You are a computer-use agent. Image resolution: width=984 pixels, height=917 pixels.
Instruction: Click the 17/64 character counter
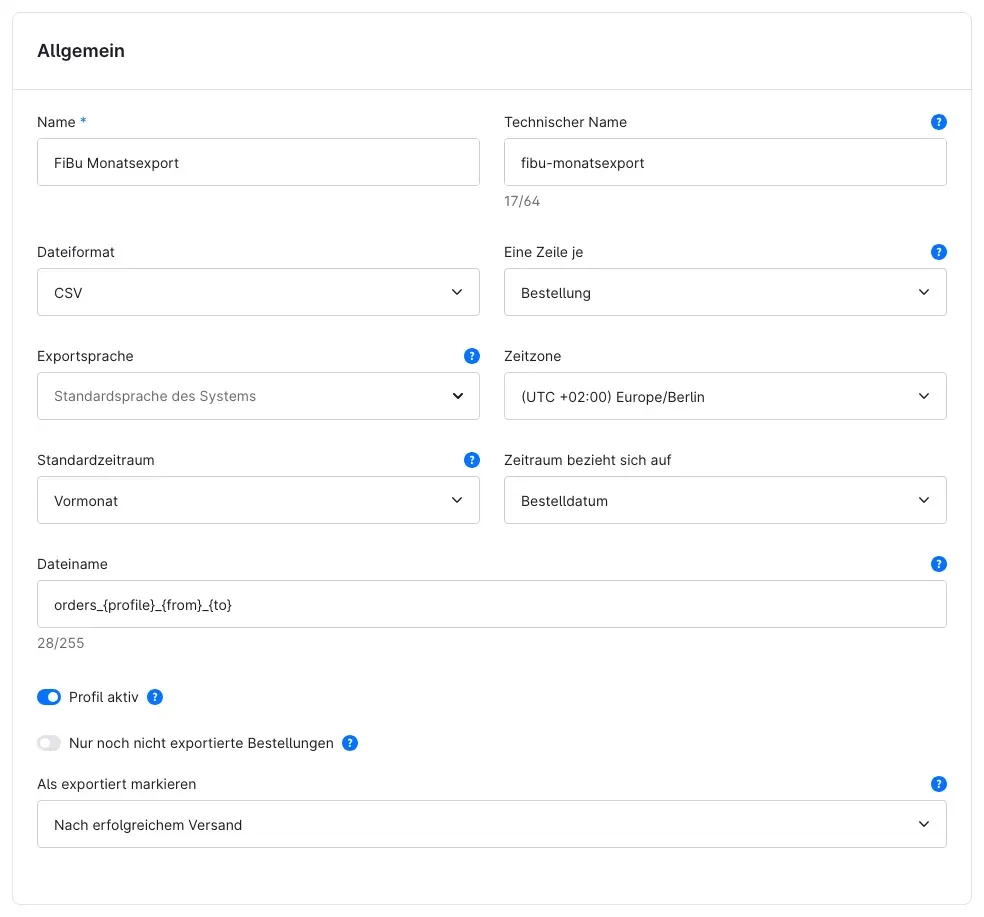pyautogui.click(x=521, y=201)
